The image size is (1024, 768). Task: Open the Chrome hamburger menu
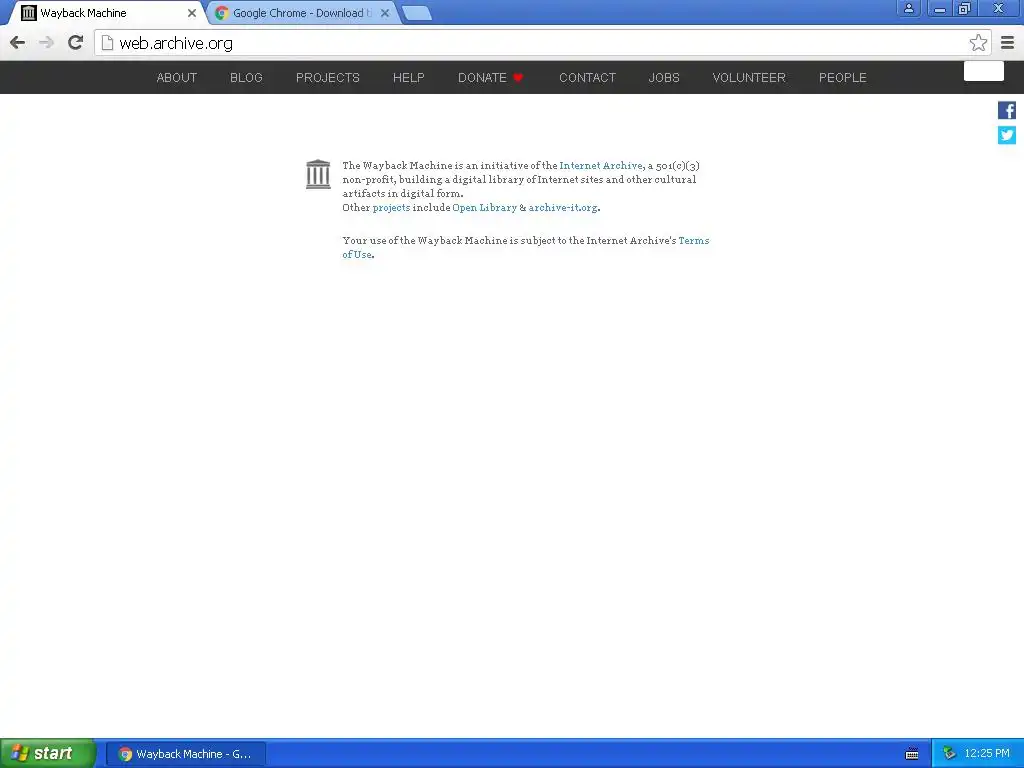[1008, 43]
